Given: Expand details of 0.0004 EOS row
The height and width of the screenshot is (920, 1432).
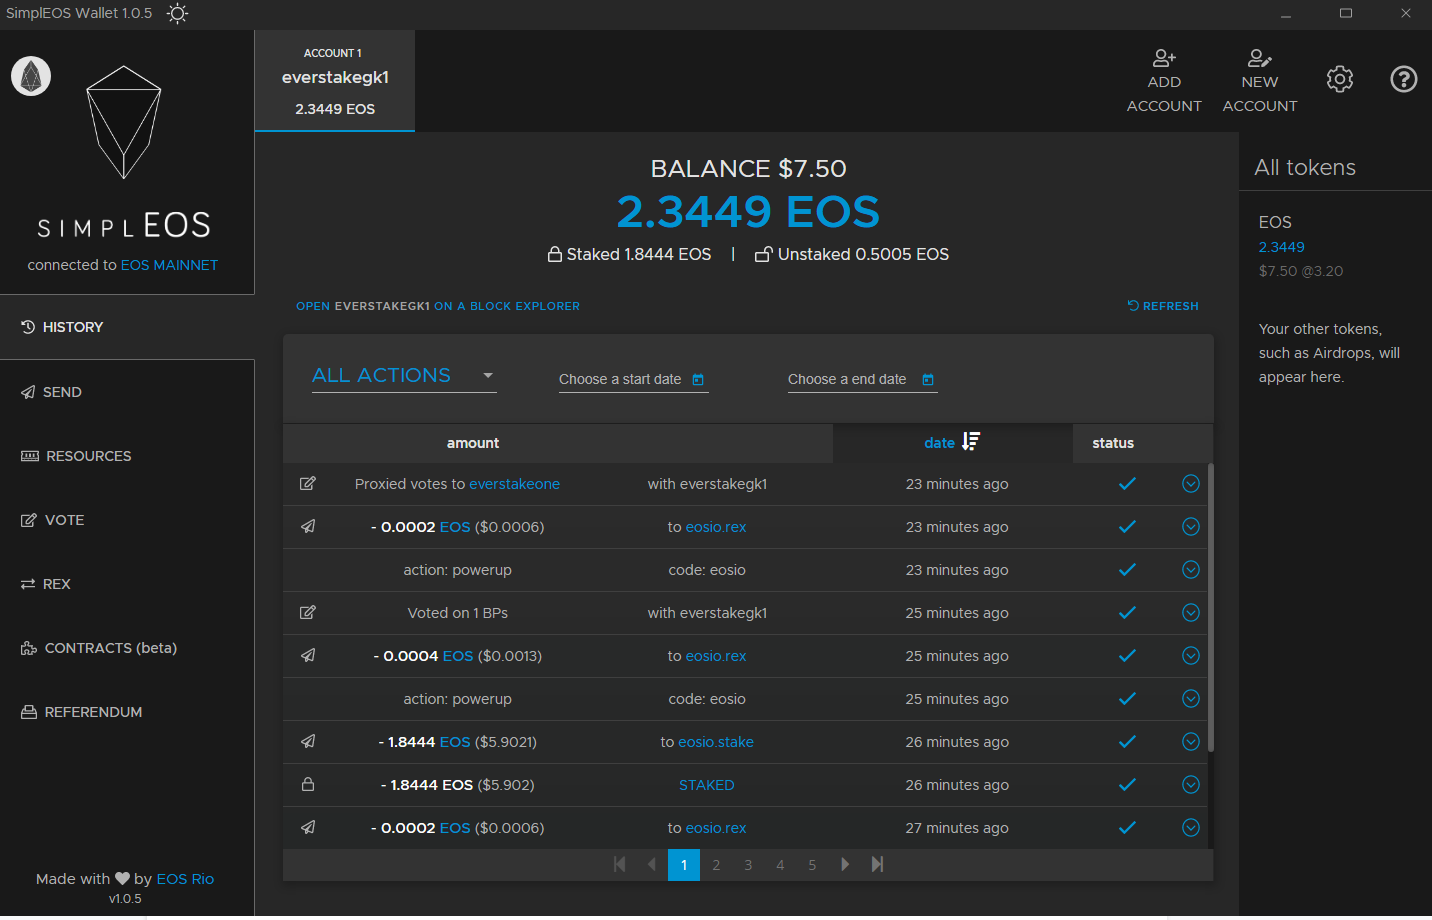Looking at the screenshot, I should [1190, 656].
